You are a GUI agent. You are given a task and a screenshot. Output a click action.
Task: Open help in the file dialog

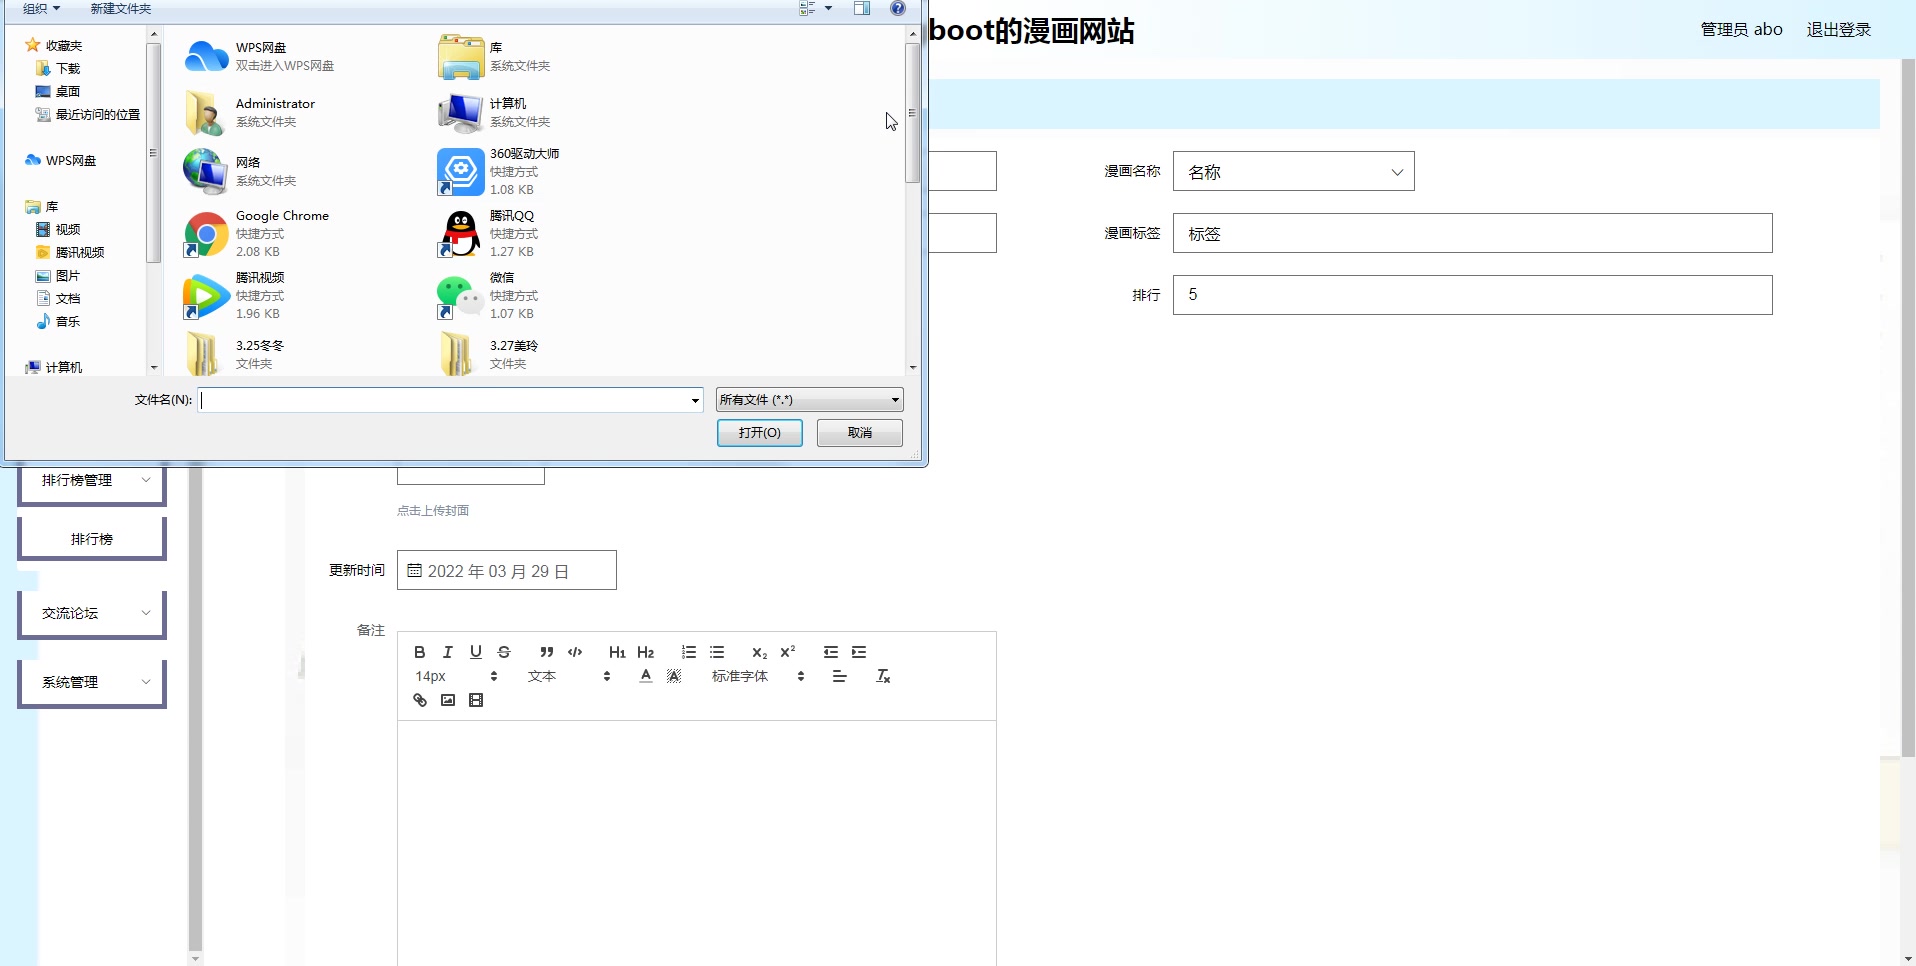[x=897, y=8]
